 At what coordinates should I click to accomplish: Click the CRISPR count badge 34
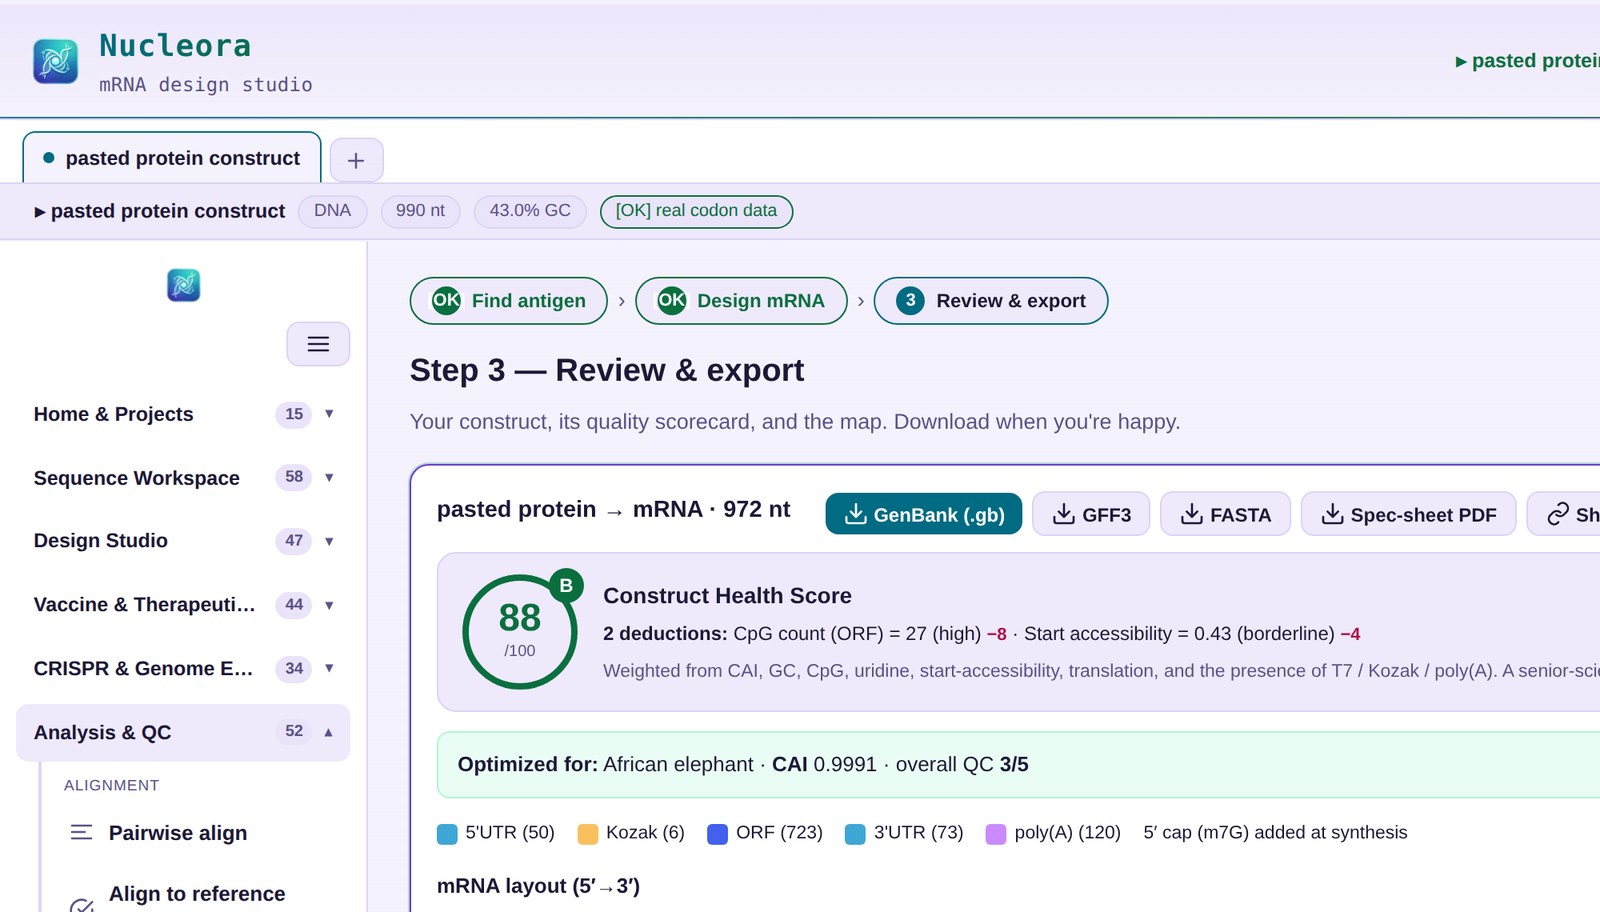[x=294, y=668]
